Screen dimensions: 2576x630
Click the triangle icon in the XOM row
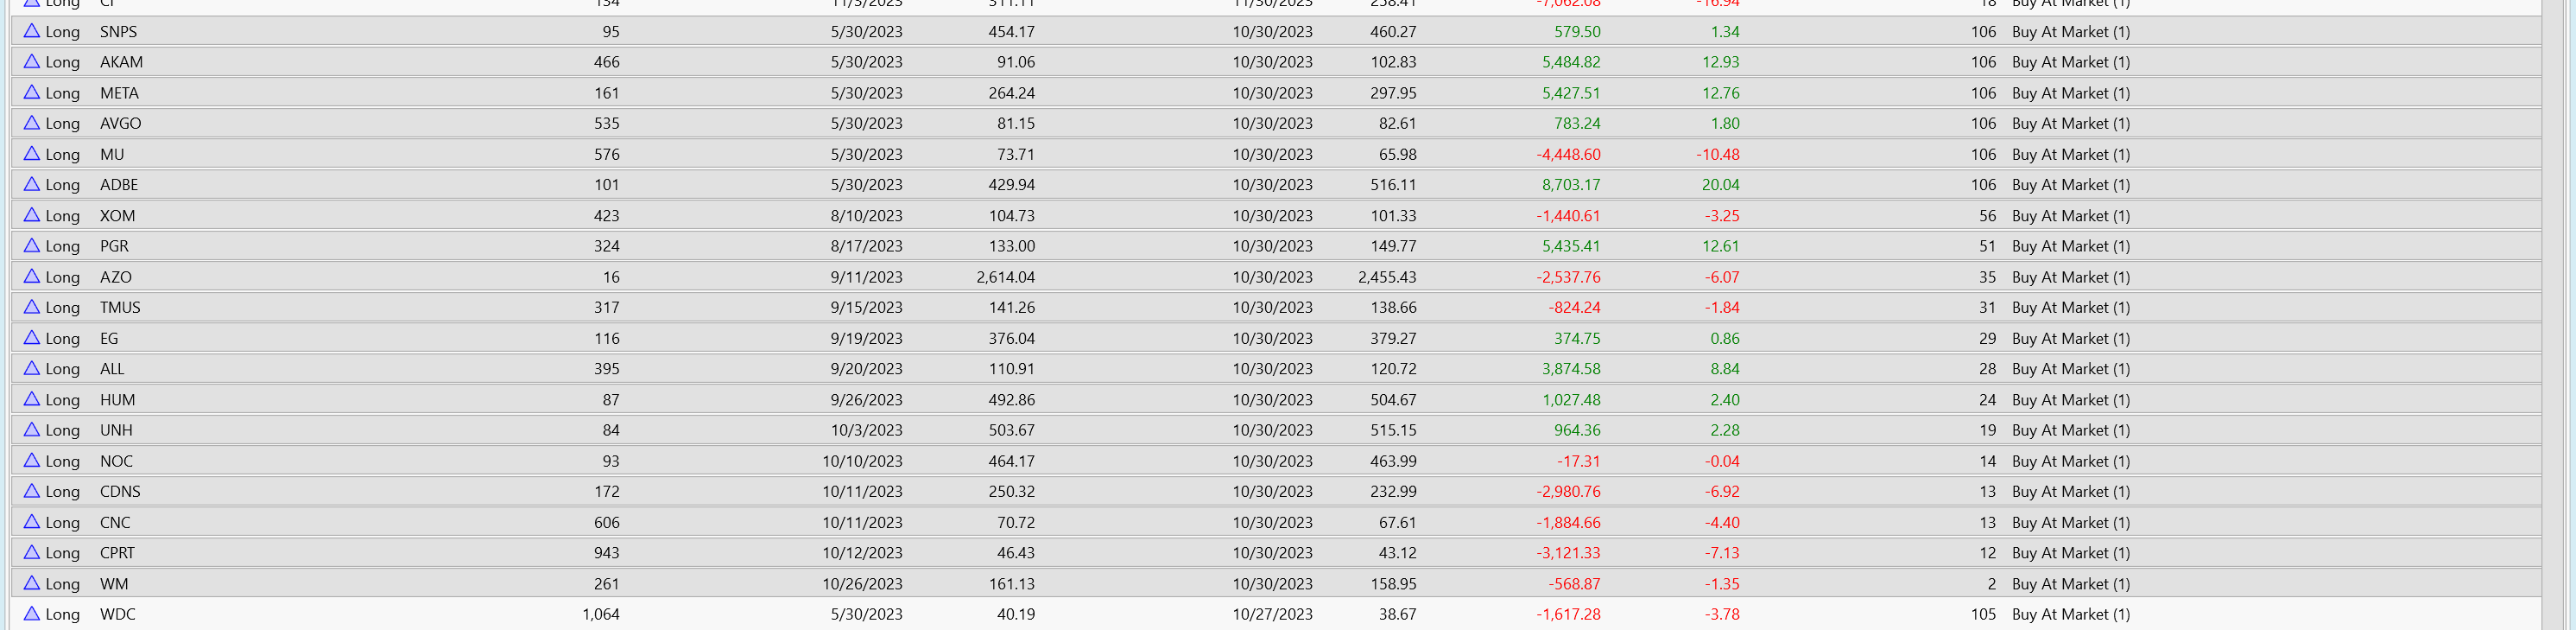coord(32,215)
